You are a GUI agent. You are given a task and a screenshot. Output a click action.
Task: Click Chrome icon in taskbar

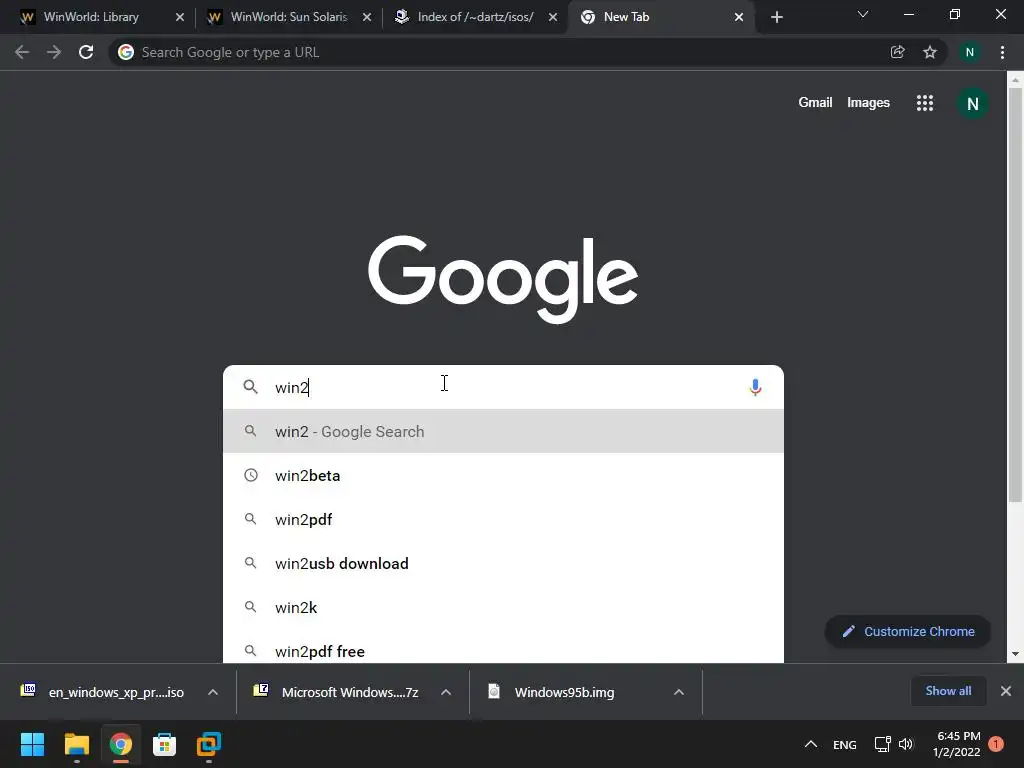pyautogui.click(x=120, y=744)
